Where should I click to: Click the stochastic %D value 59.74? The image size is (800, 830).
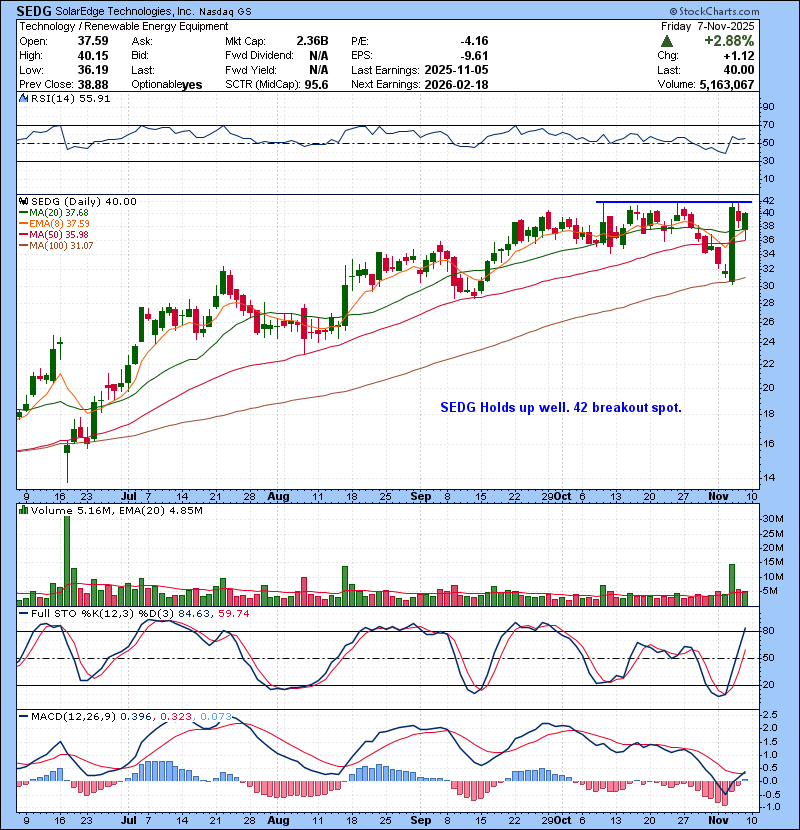click(233, 613)
